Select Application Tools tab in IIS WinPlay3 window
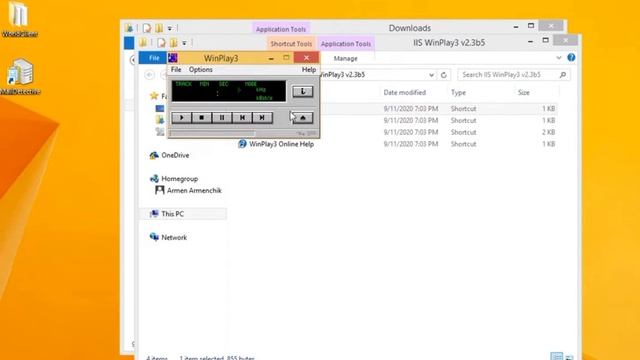 point(346,44)
